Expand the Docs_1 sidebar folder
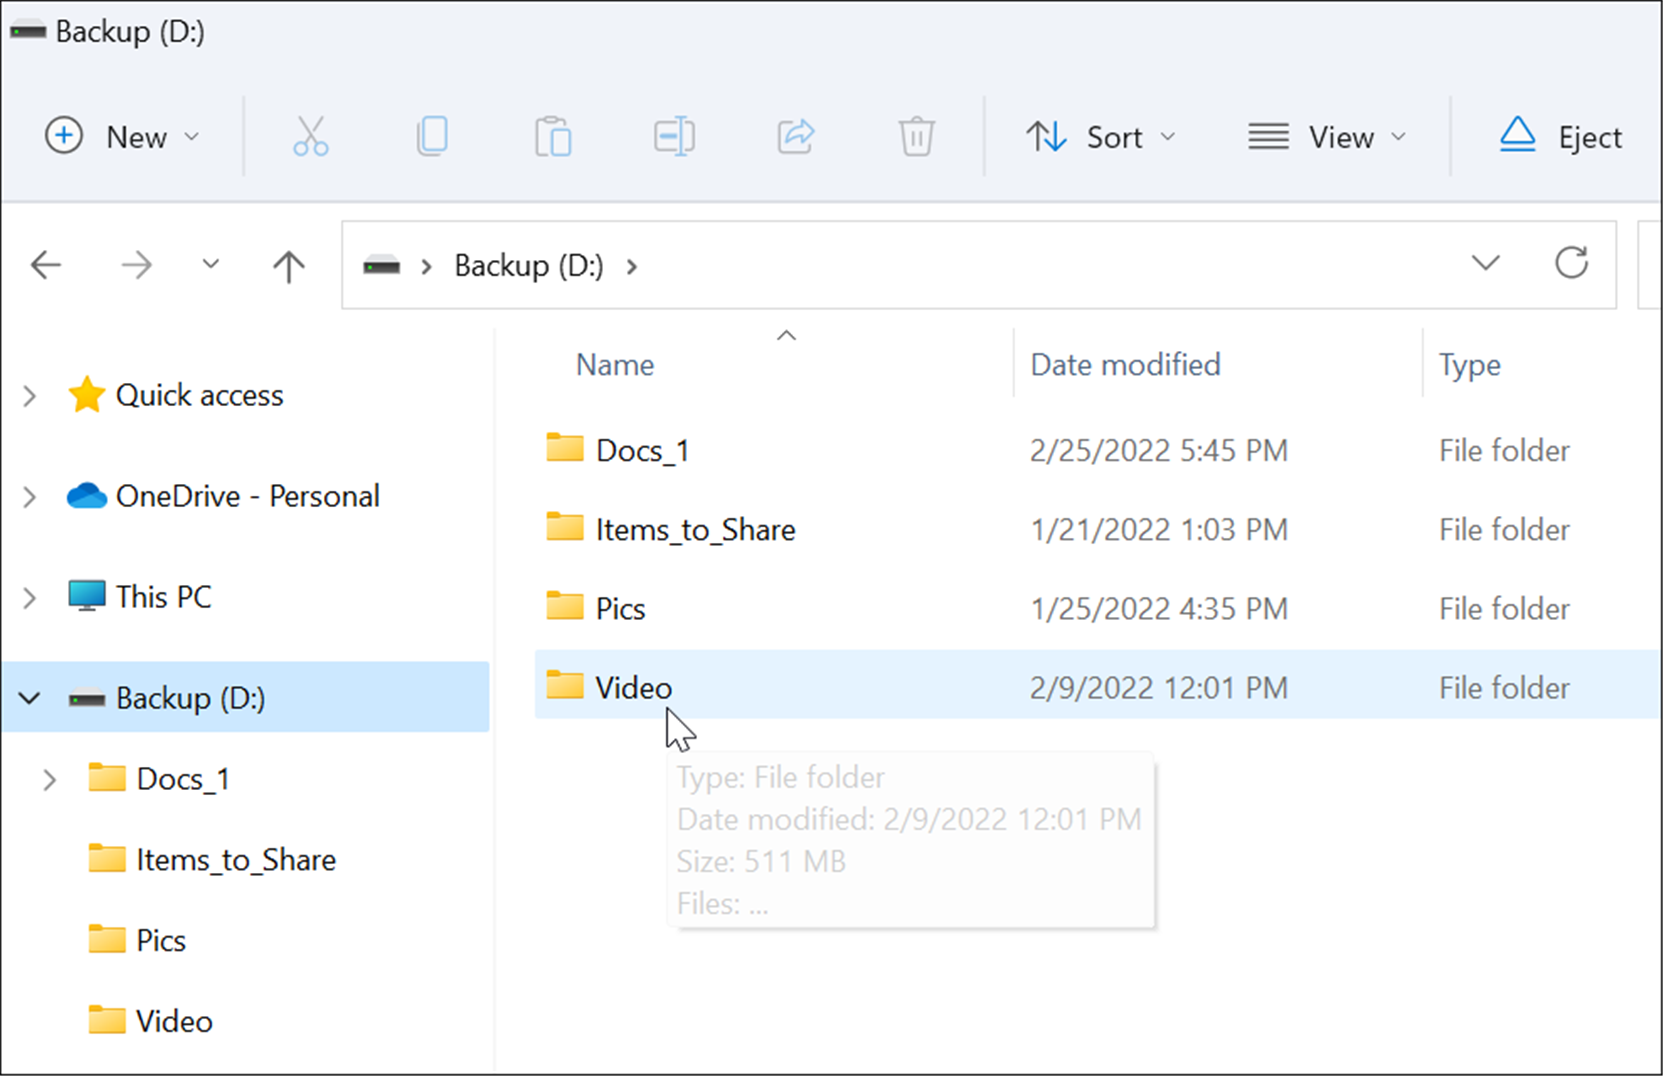1663x1076 pixels. click(x=50, y=779)
